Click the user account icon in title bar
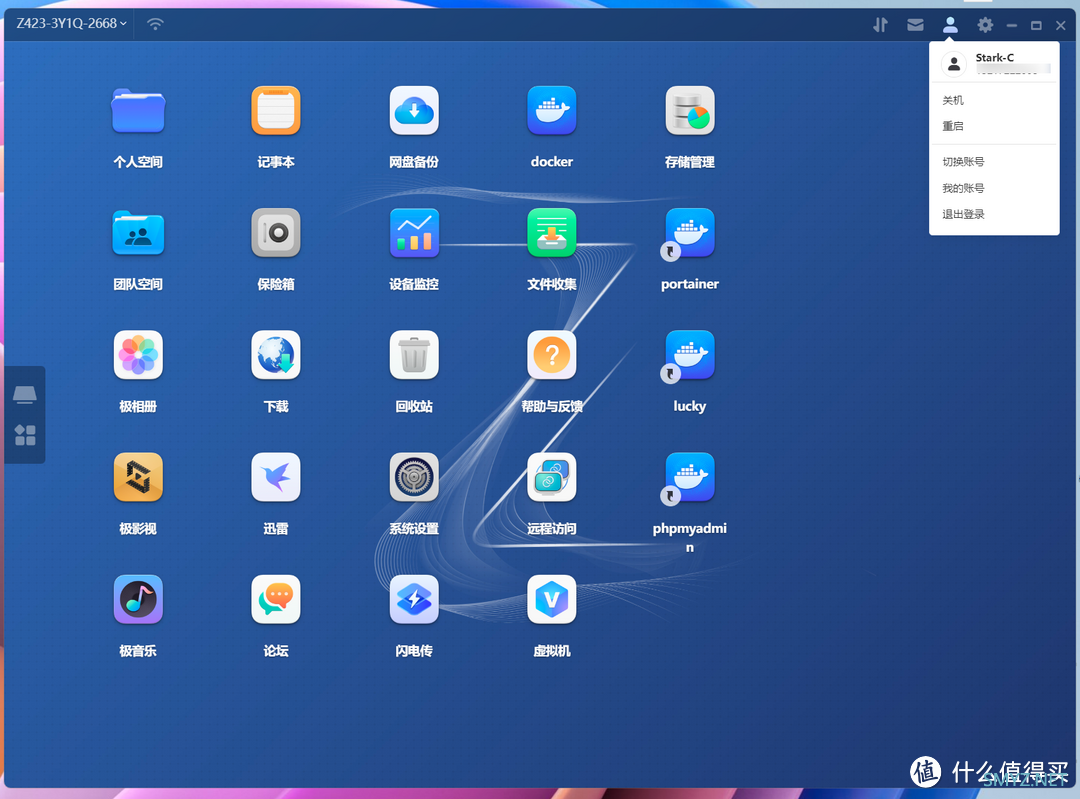The height and width of the screenshot is (799, 1080). click(x=950, y=25)
